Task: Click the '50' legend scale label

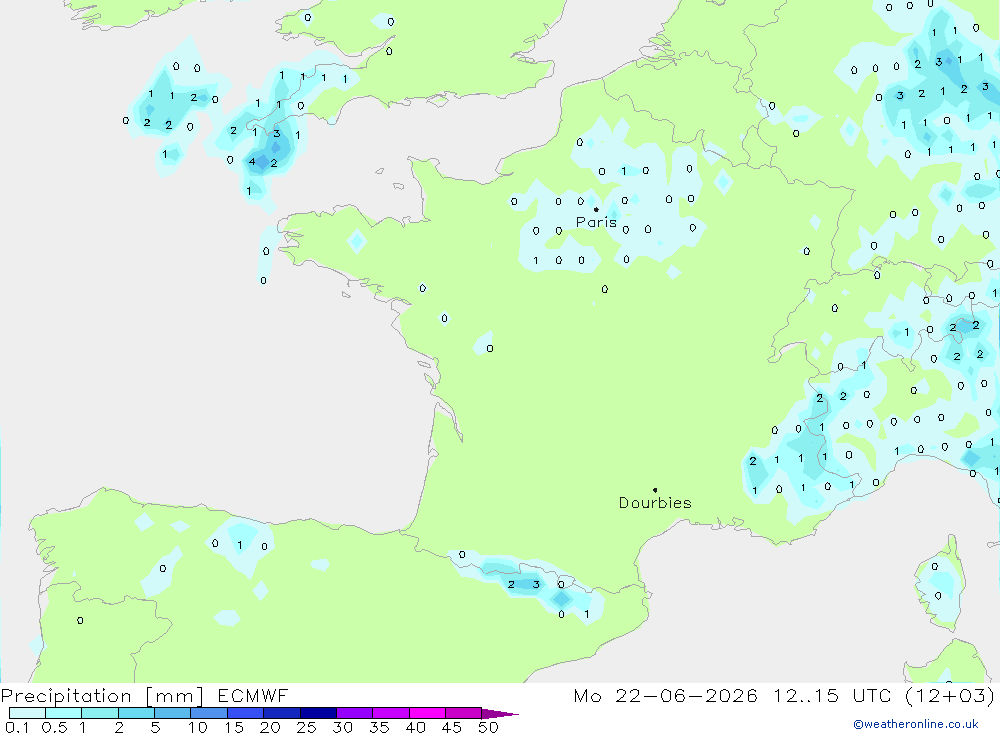Action: pyautogui.click(x=488, y=727)
